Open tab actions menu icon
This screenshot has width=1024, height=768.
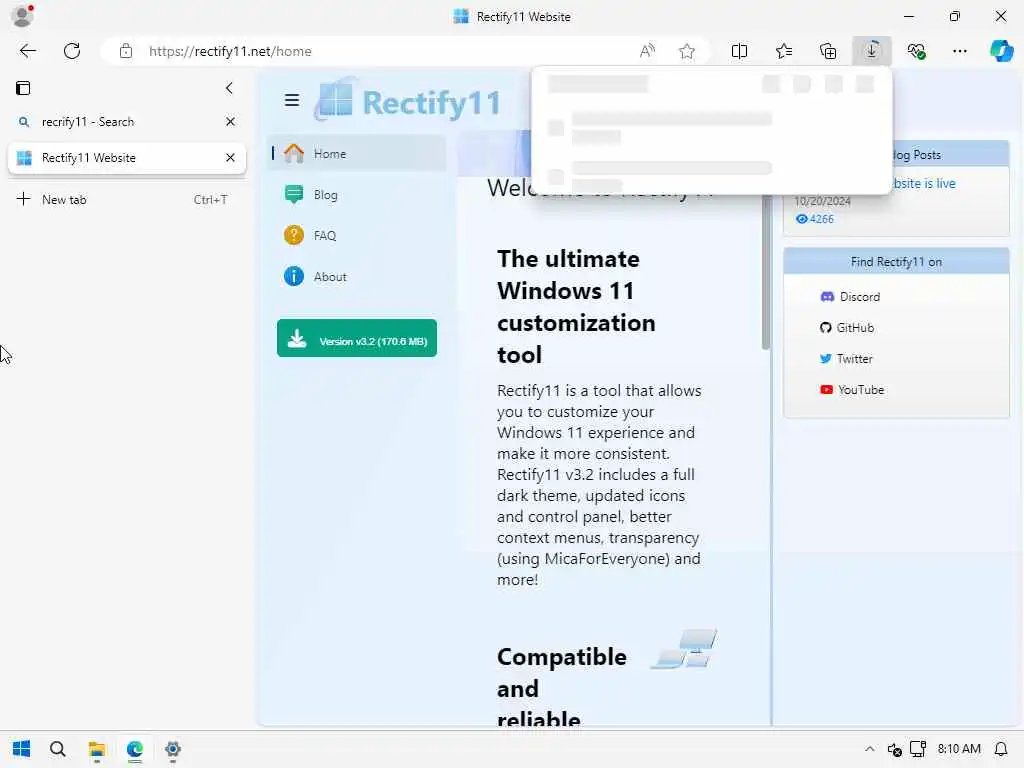(x=23, y=88)
